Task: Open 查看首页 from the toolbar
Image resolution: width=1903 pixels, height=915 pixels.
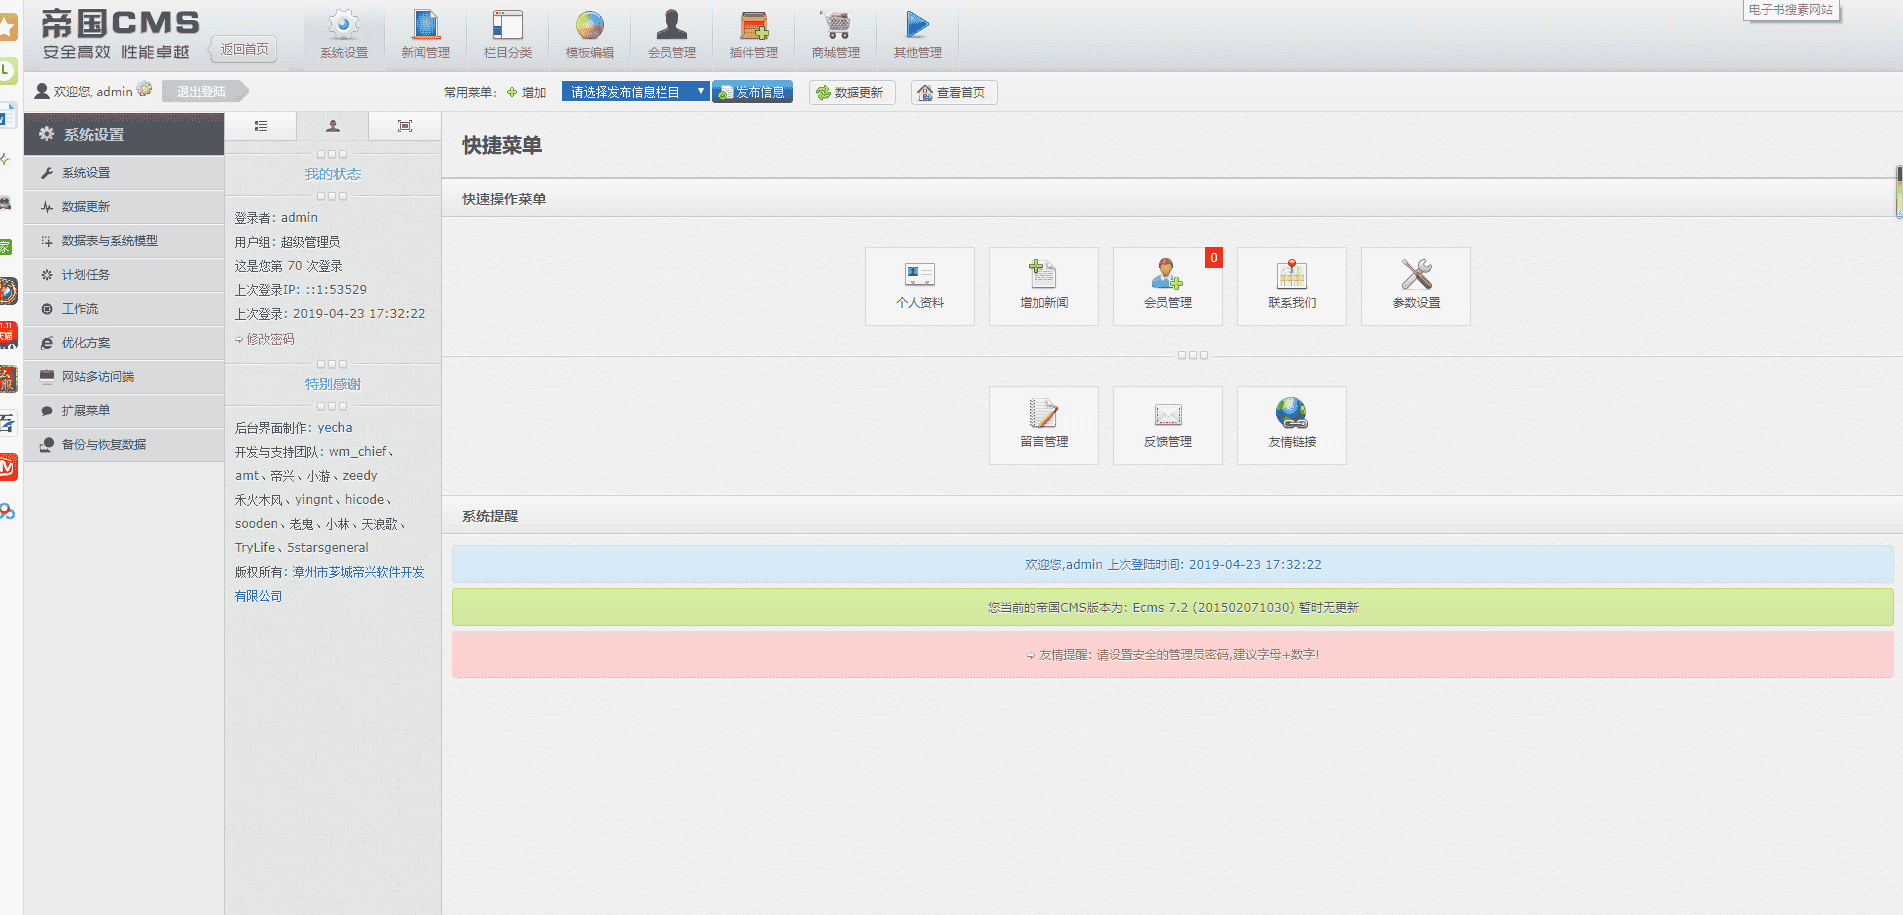Action: pos(954,92)
